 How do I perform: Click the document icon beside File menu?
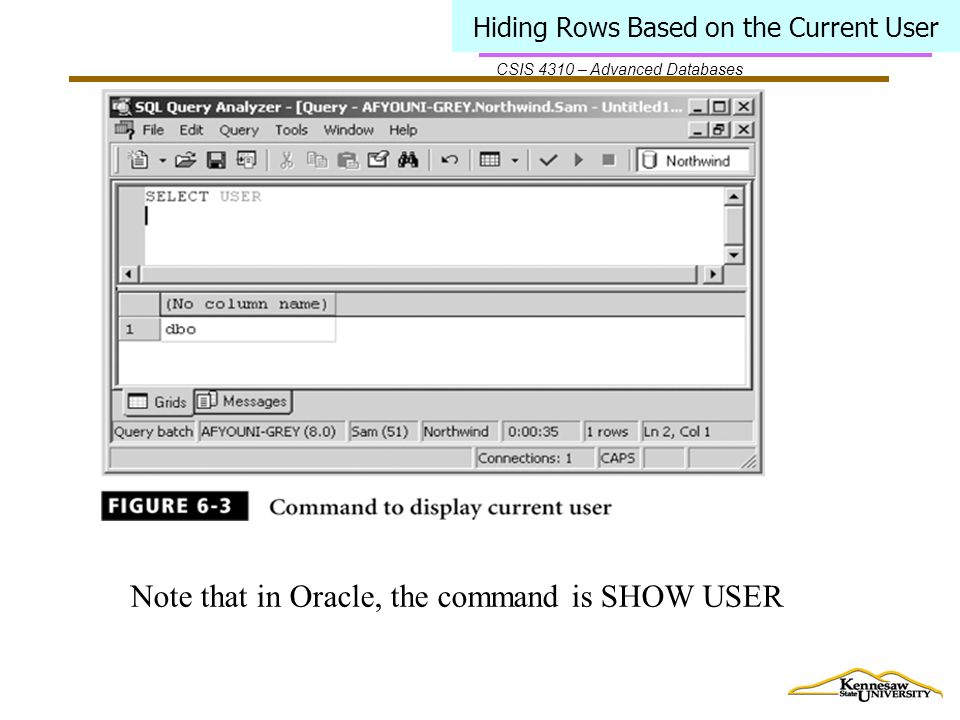(x=124, y=130)
